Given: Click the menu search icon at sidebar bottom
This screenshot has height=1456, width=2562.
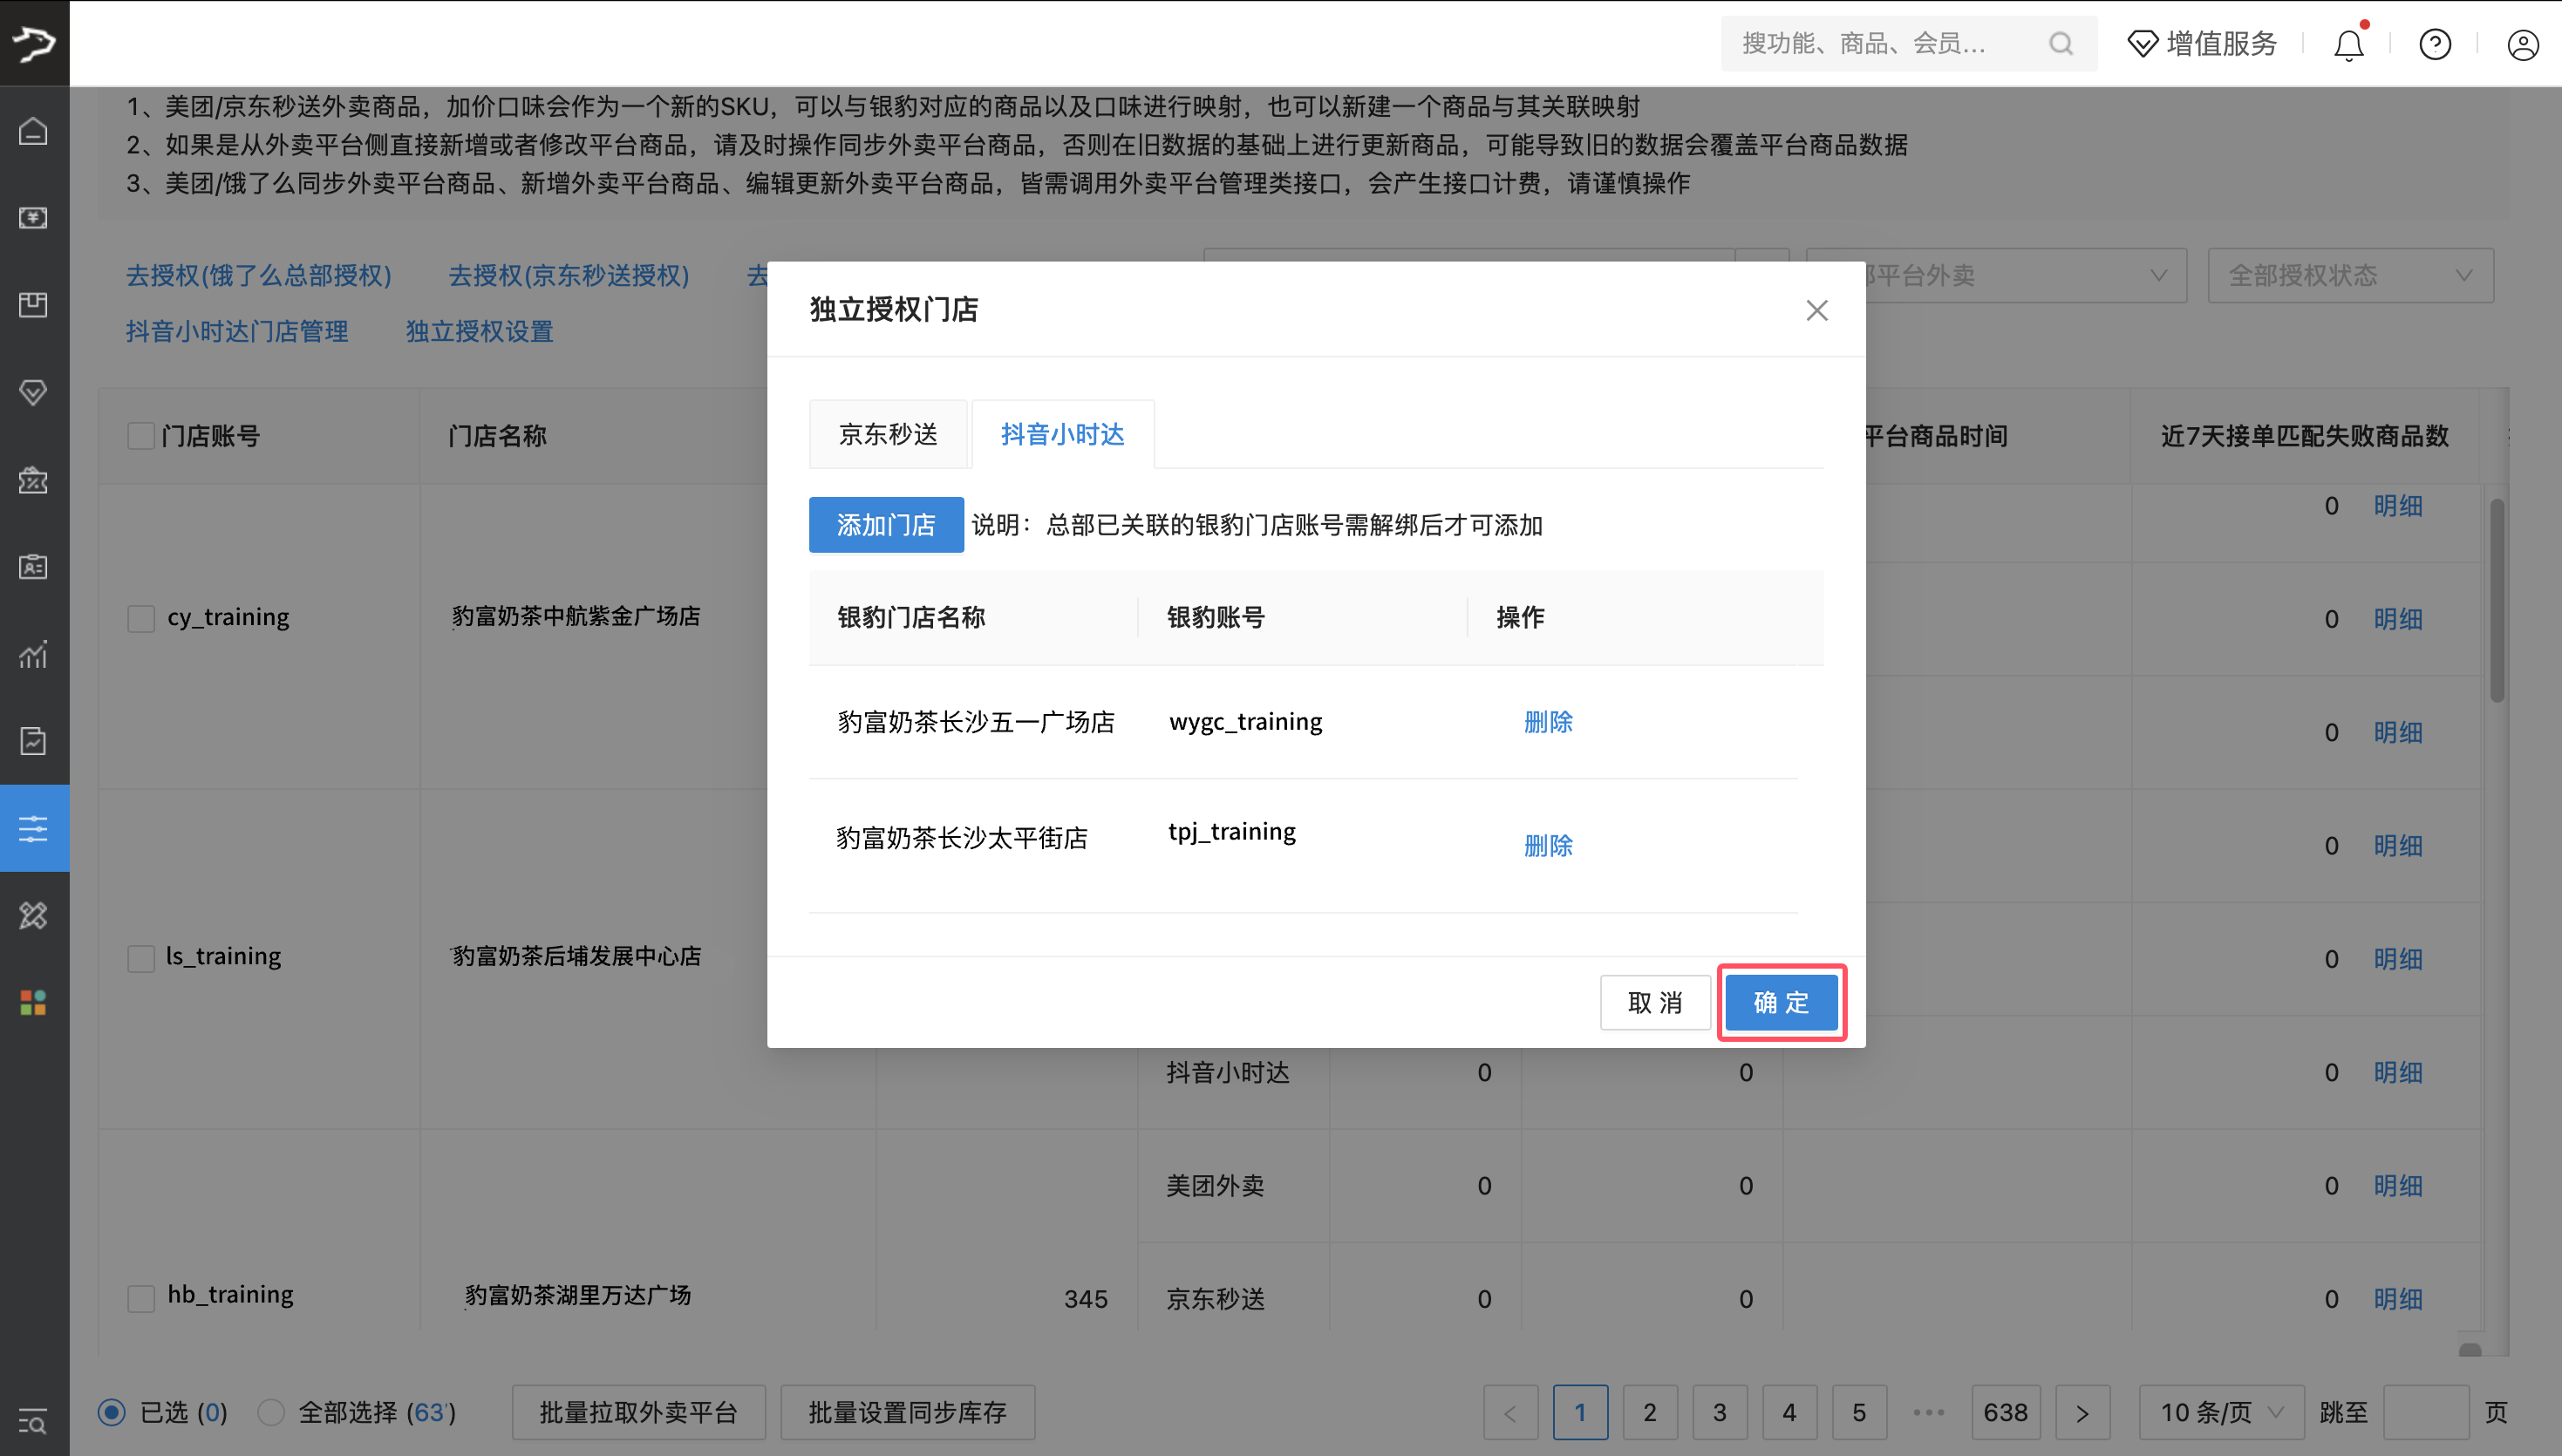Looking at the screenshot, I should point(34,1421).
